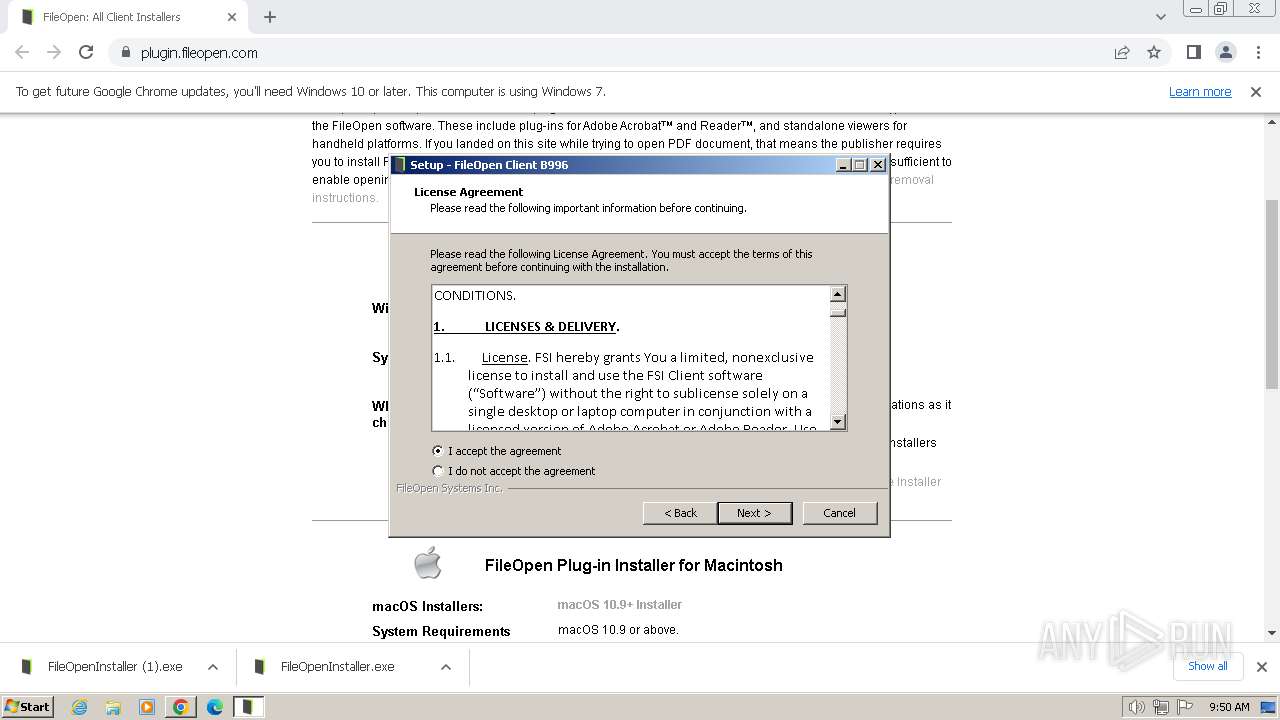Viewport: 1280px width, 720px height.
Task: Open network status tray icon
Action: 1160,707
